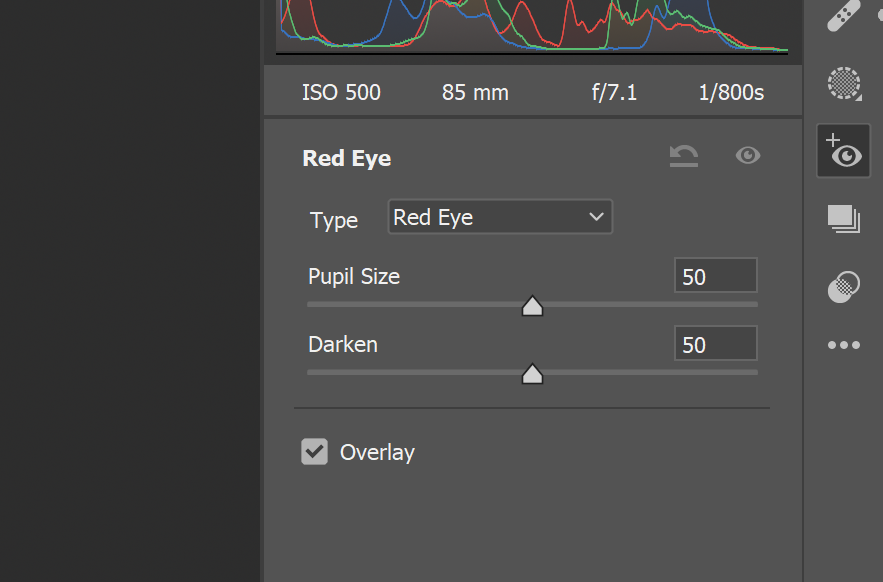
Task: Click the reset adjustments icon in Red Eye panel
Action: click(x=683, y=156)
